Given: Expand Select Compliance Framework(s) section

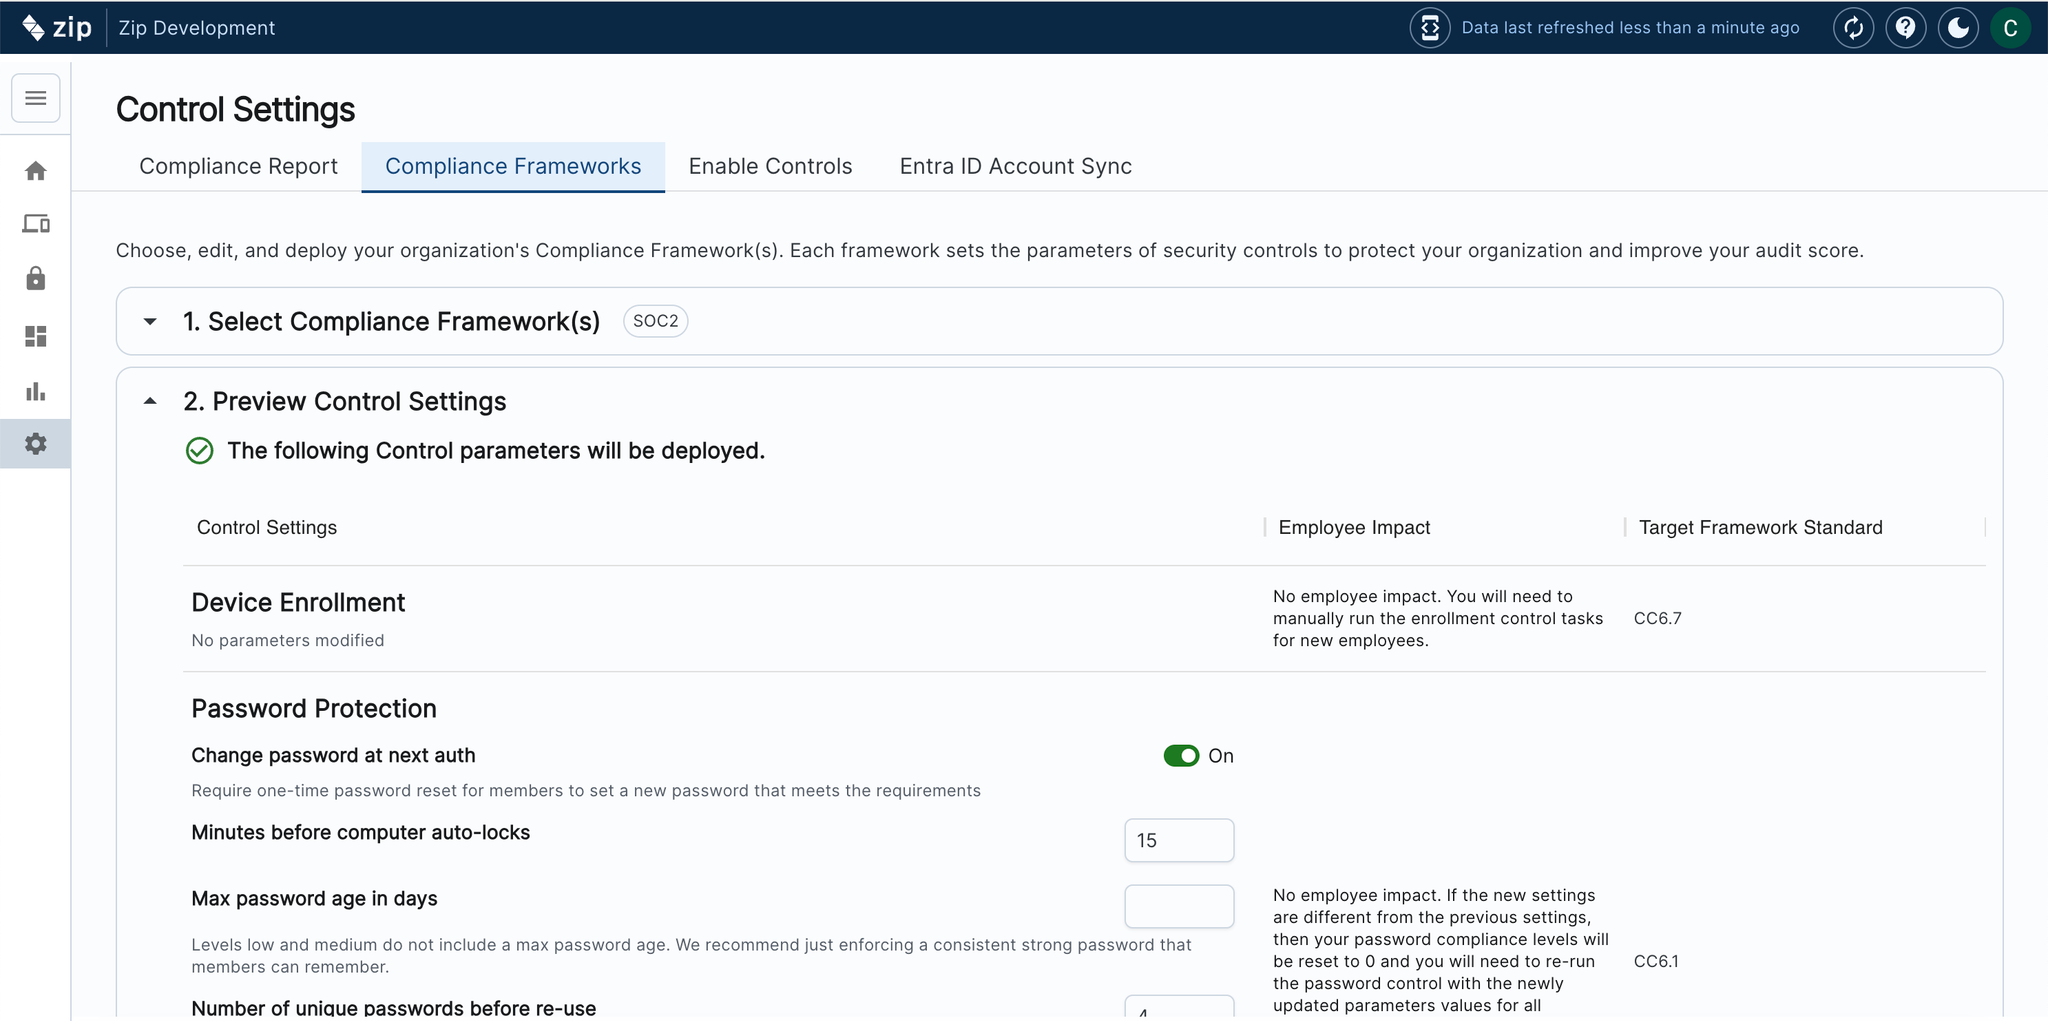Looking at the screenshot, I should [150, 322].
